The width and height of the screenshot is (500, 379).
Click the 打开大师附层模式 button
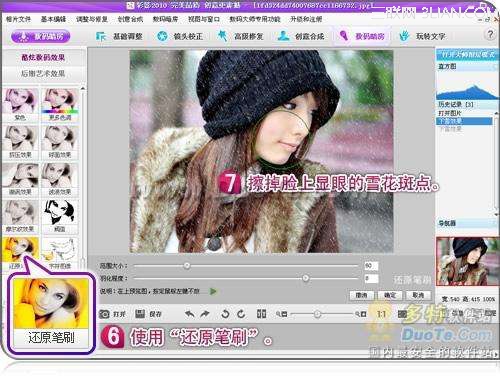(x=468, y=54)
